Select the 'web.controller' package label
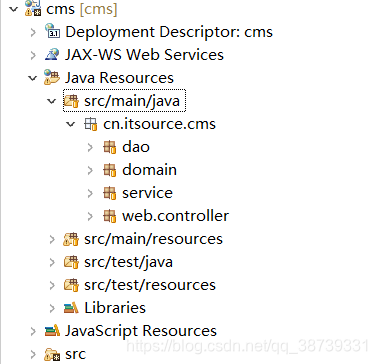The height and width of the screenshot is (364, 377). pyautogui.click(x=175, y=216)
